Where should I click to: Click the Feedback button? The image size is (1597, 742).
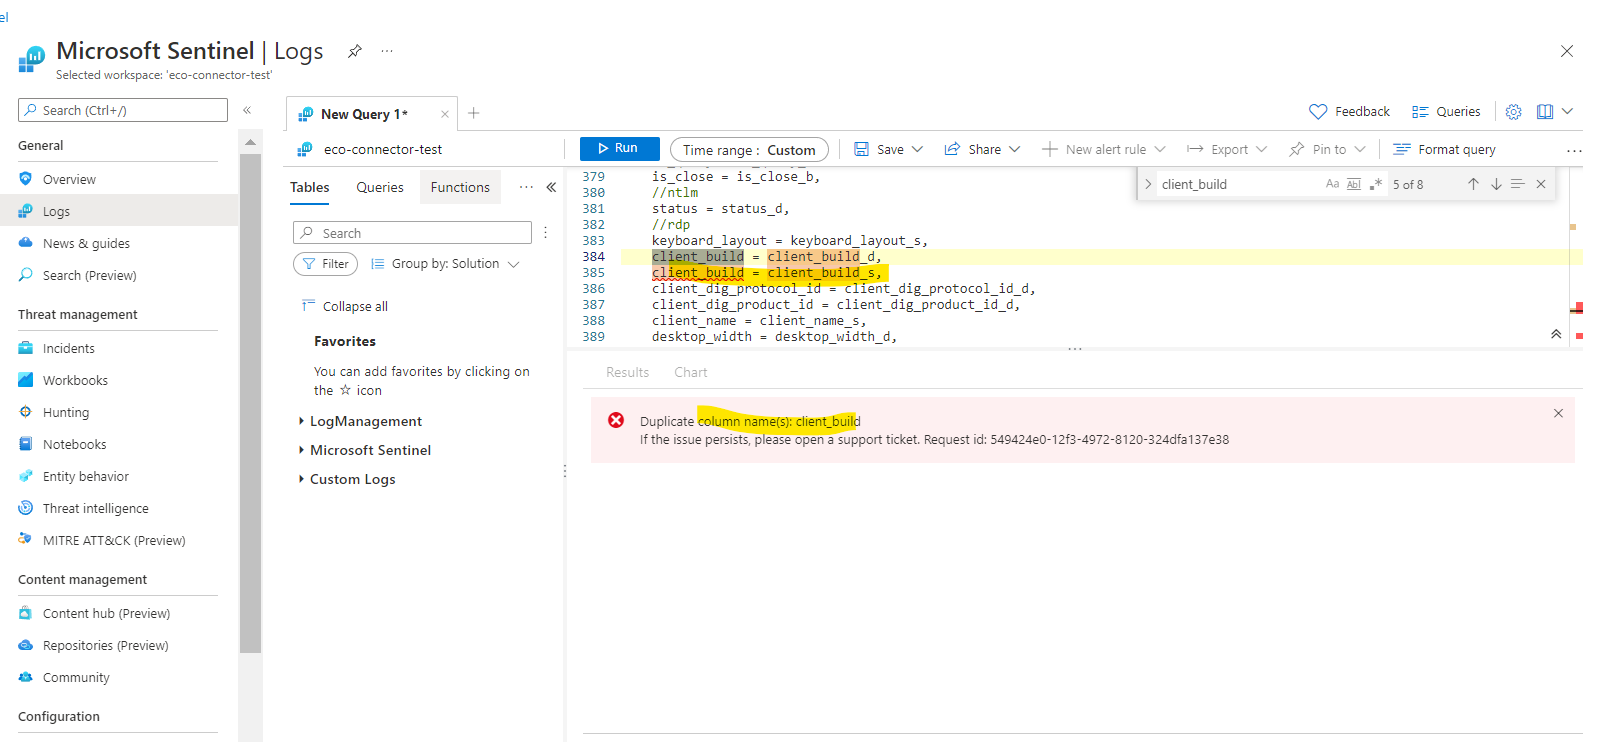1349,111
